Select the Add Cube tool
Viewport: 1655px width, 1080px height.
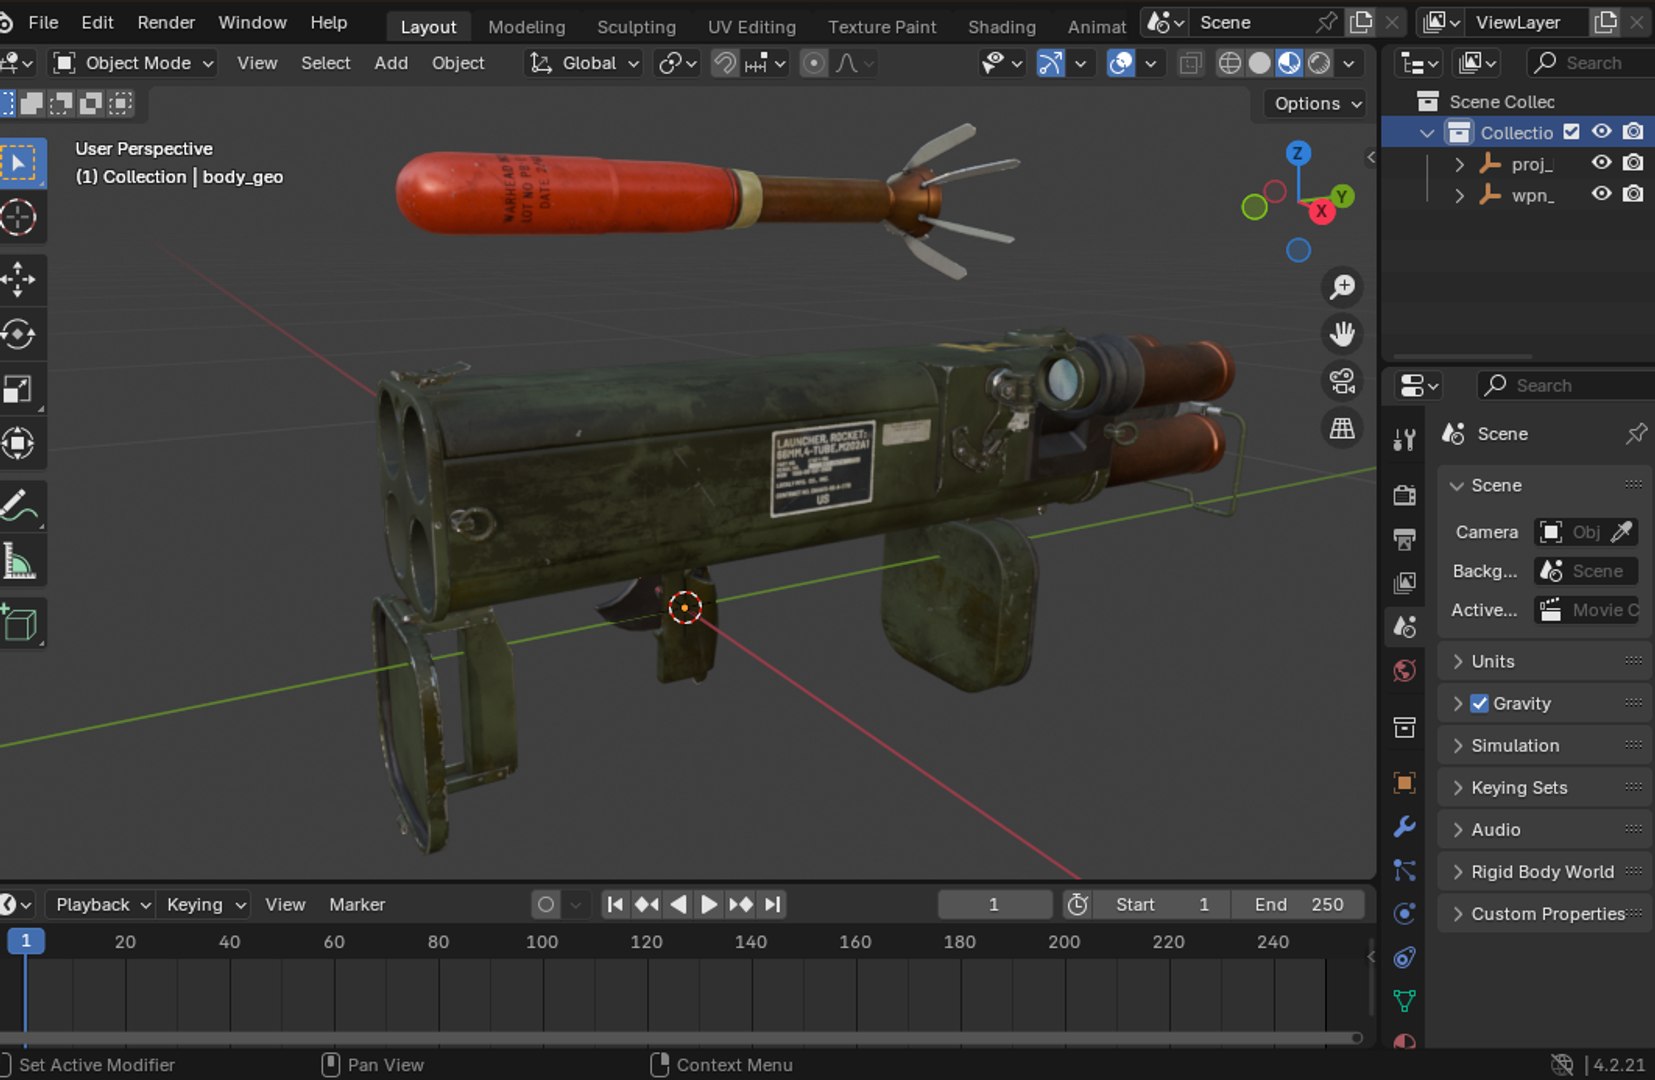point(19,623)
